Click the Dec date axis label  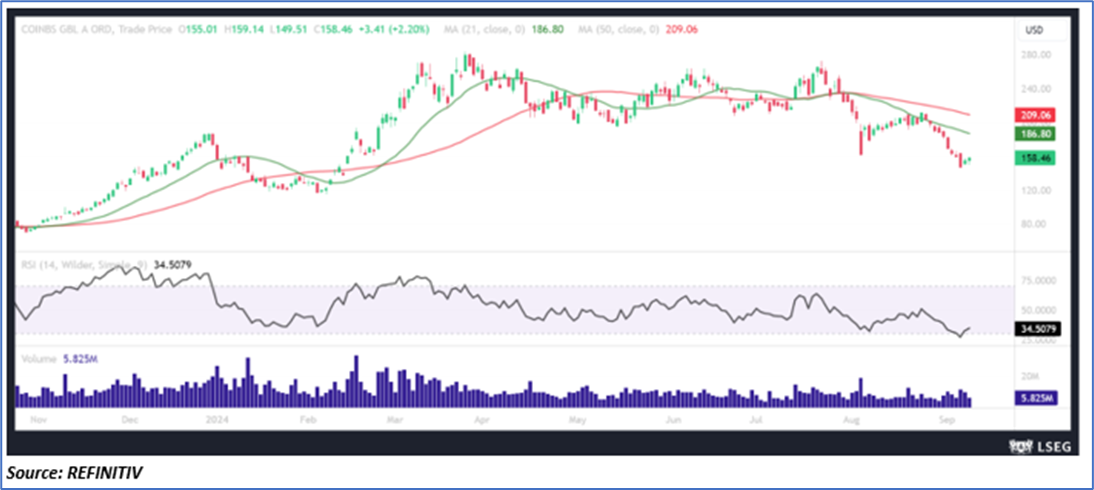click(129, 421)
